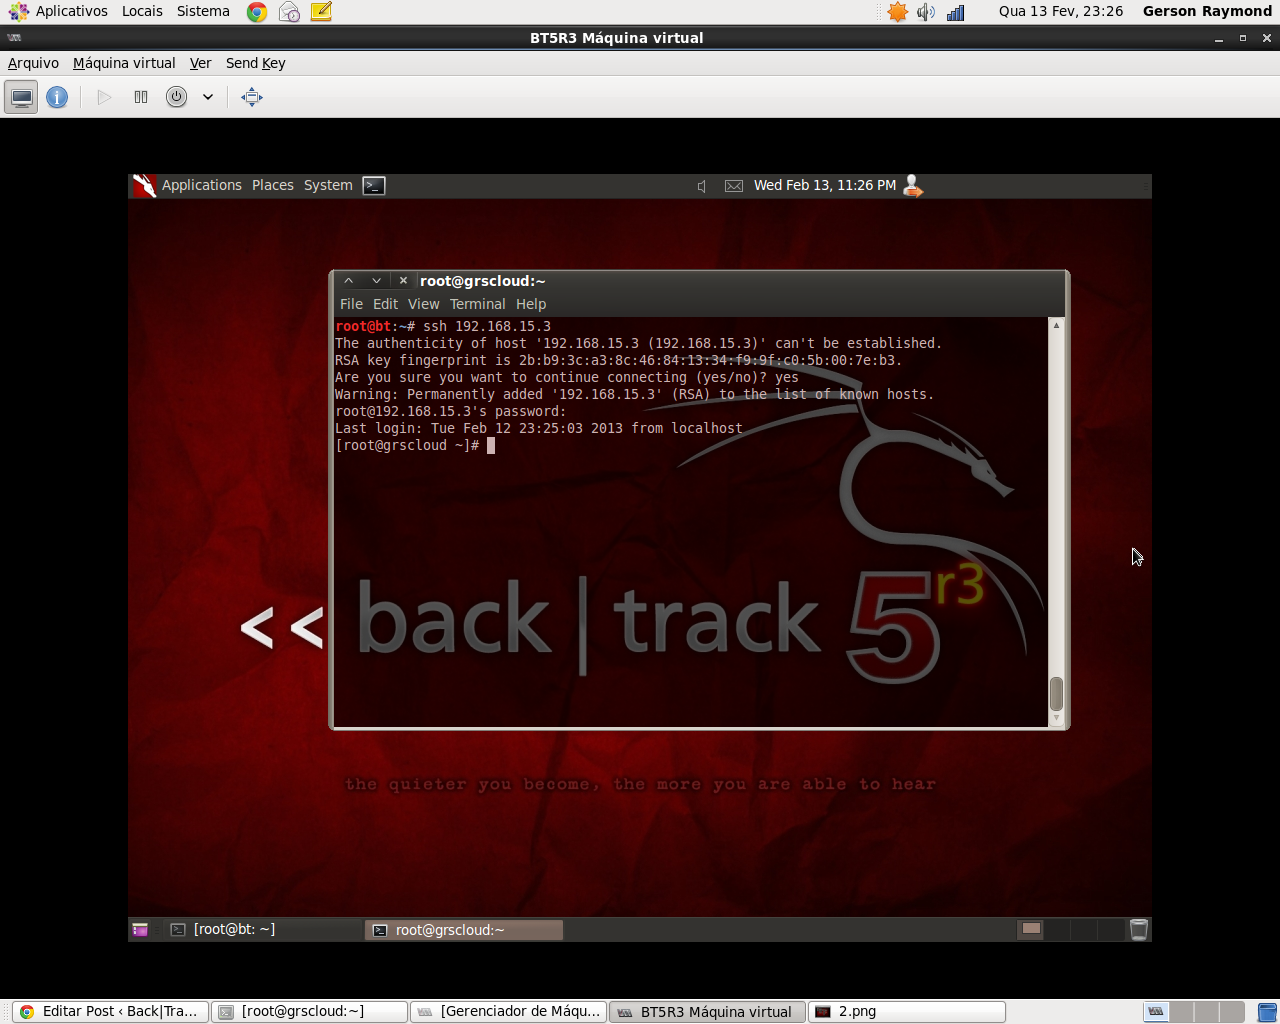Open the terminal File menu

[351, 304]
